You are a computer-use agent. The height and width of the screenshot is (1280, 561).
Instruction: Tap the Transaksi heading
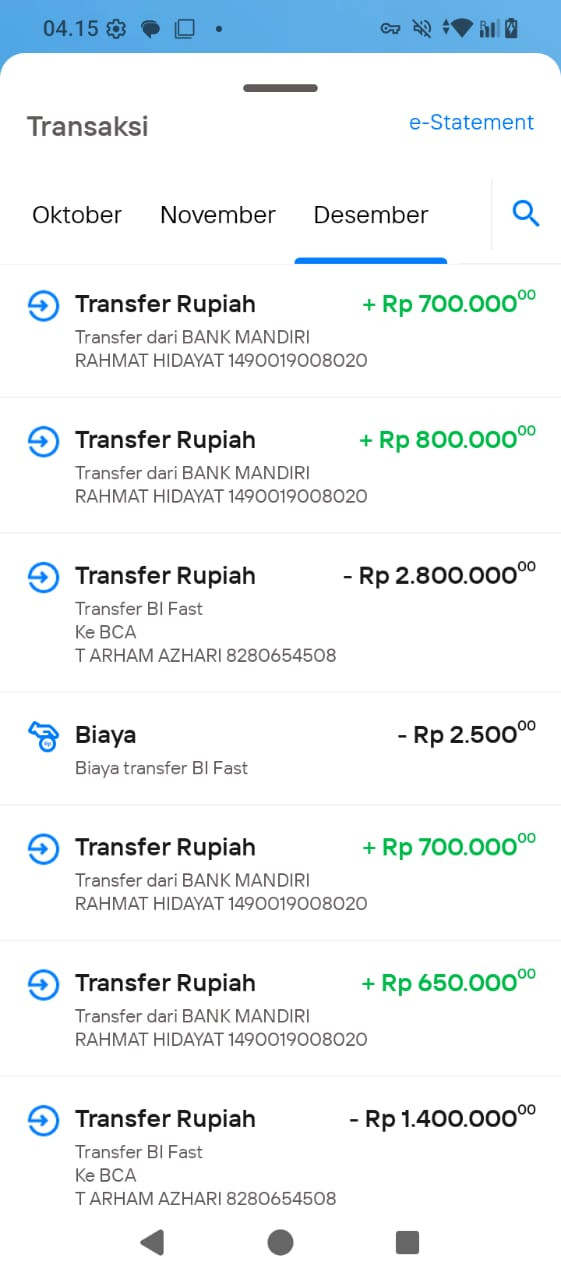point(87,127)
